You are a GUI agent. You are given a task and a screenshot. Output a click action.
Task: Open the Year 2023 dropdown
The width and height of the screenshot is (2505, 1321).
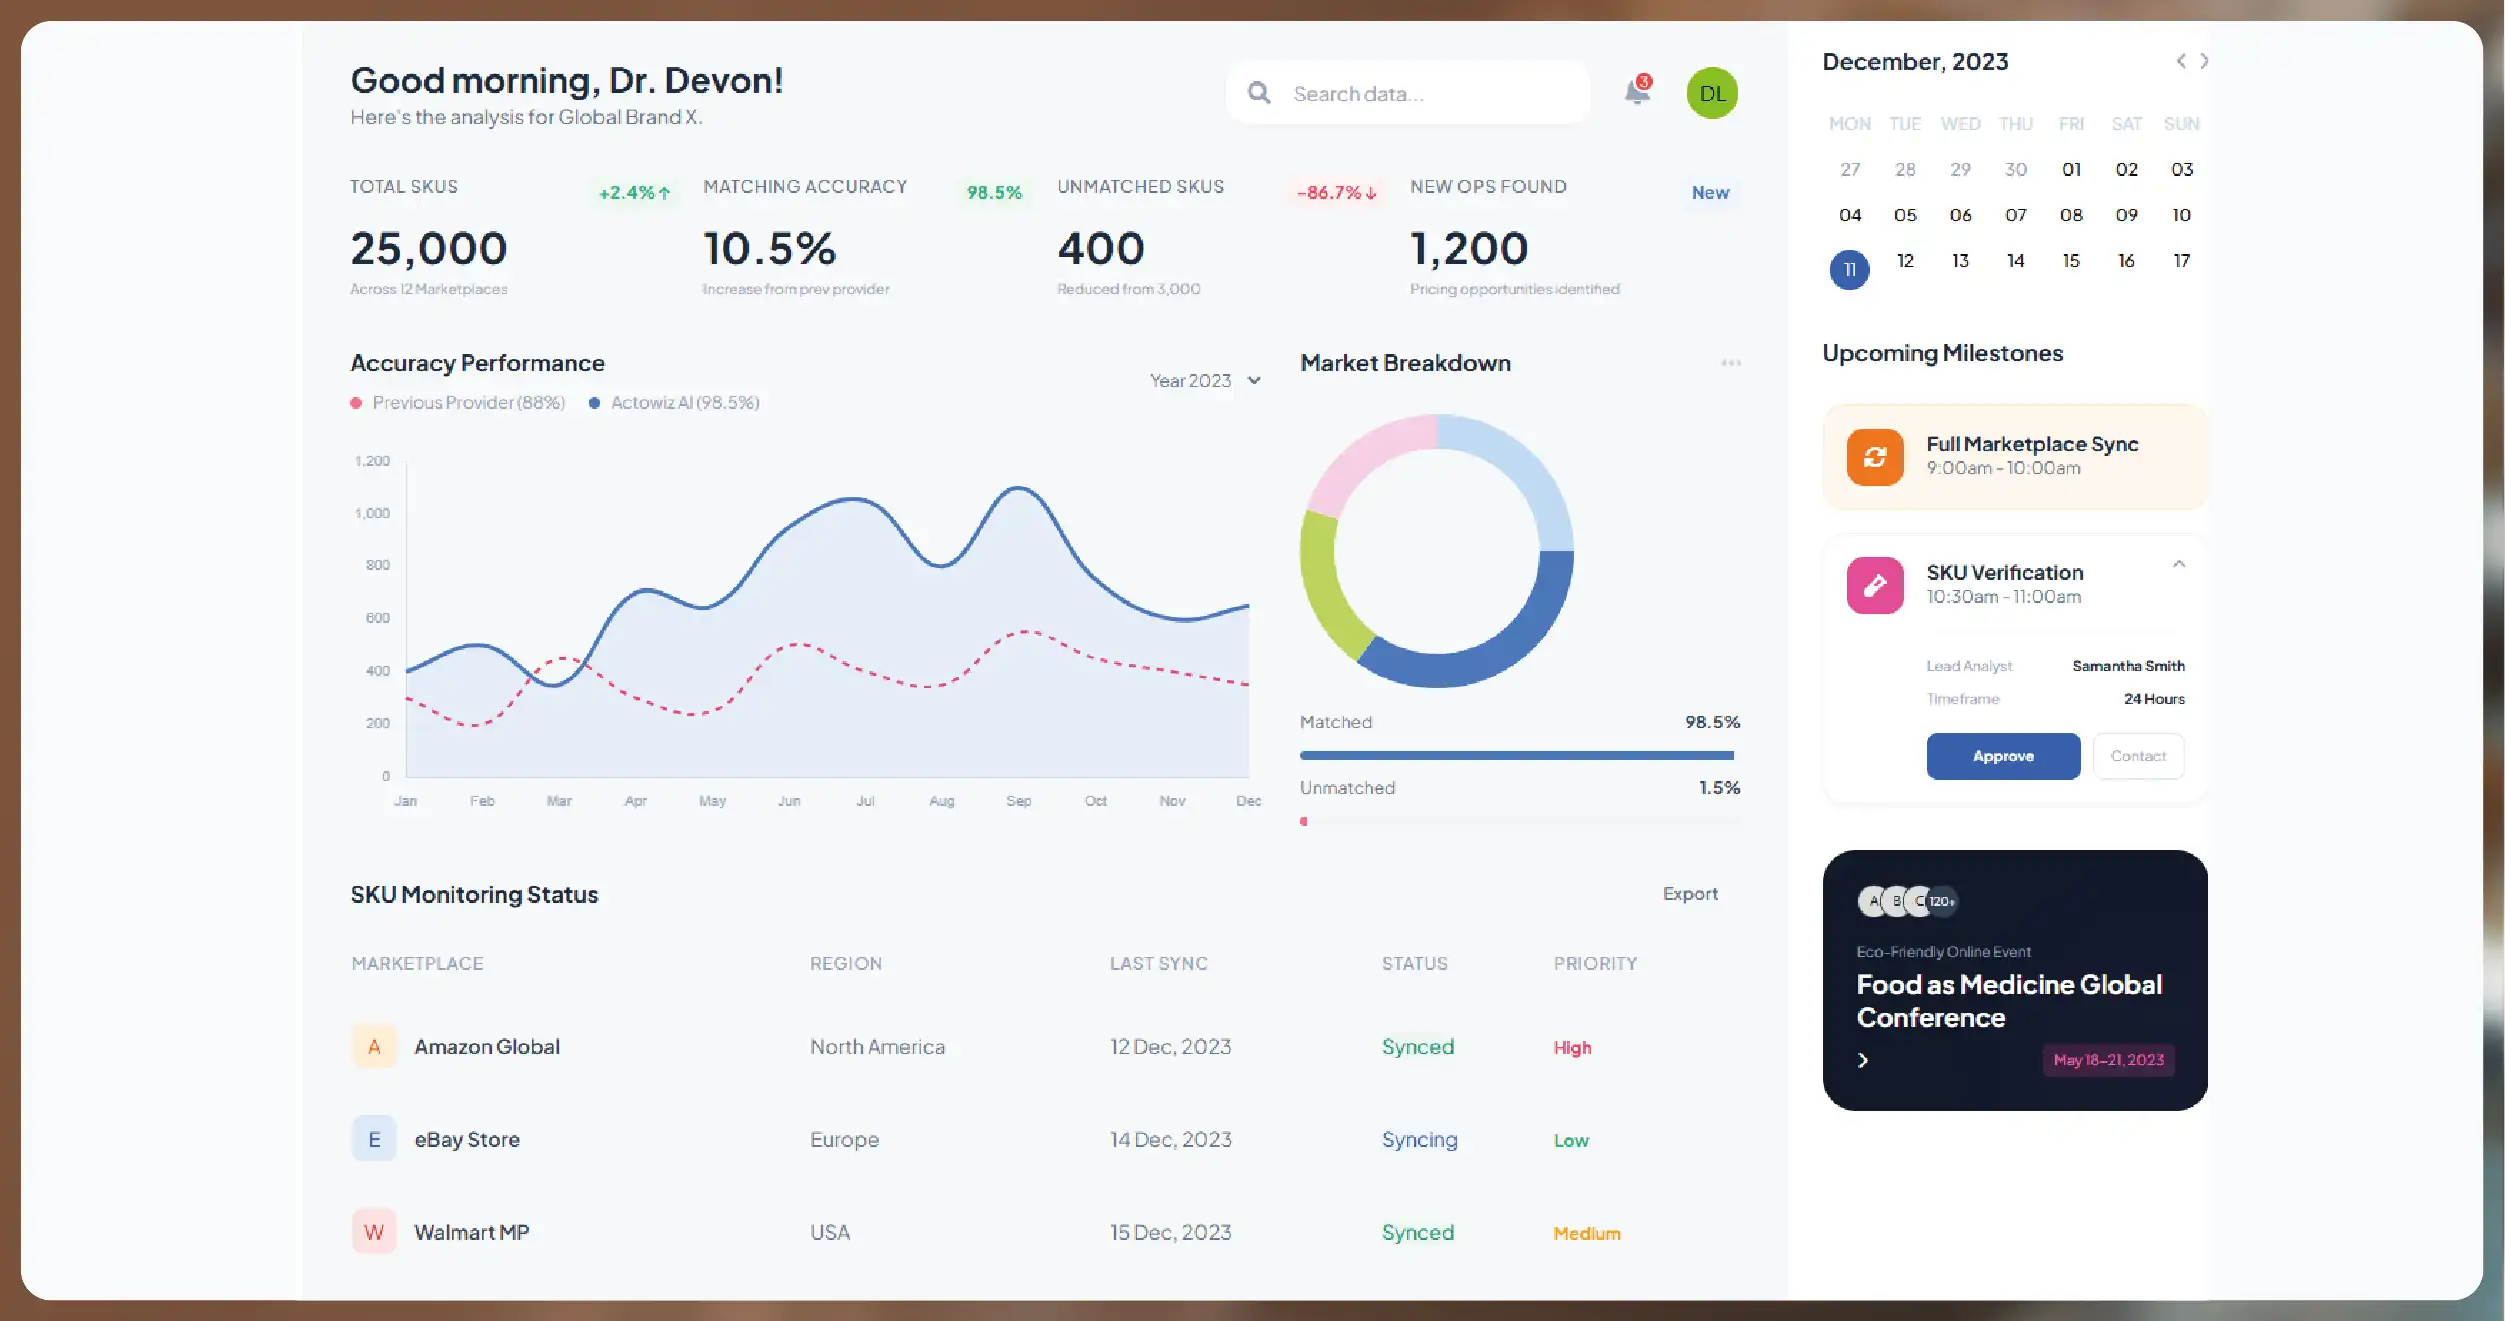1203,380
